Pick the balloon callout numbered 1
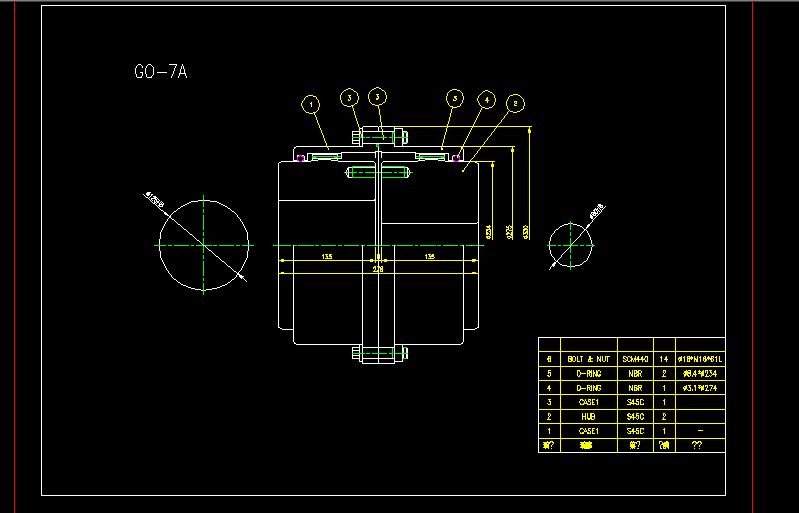 [311, 105]
